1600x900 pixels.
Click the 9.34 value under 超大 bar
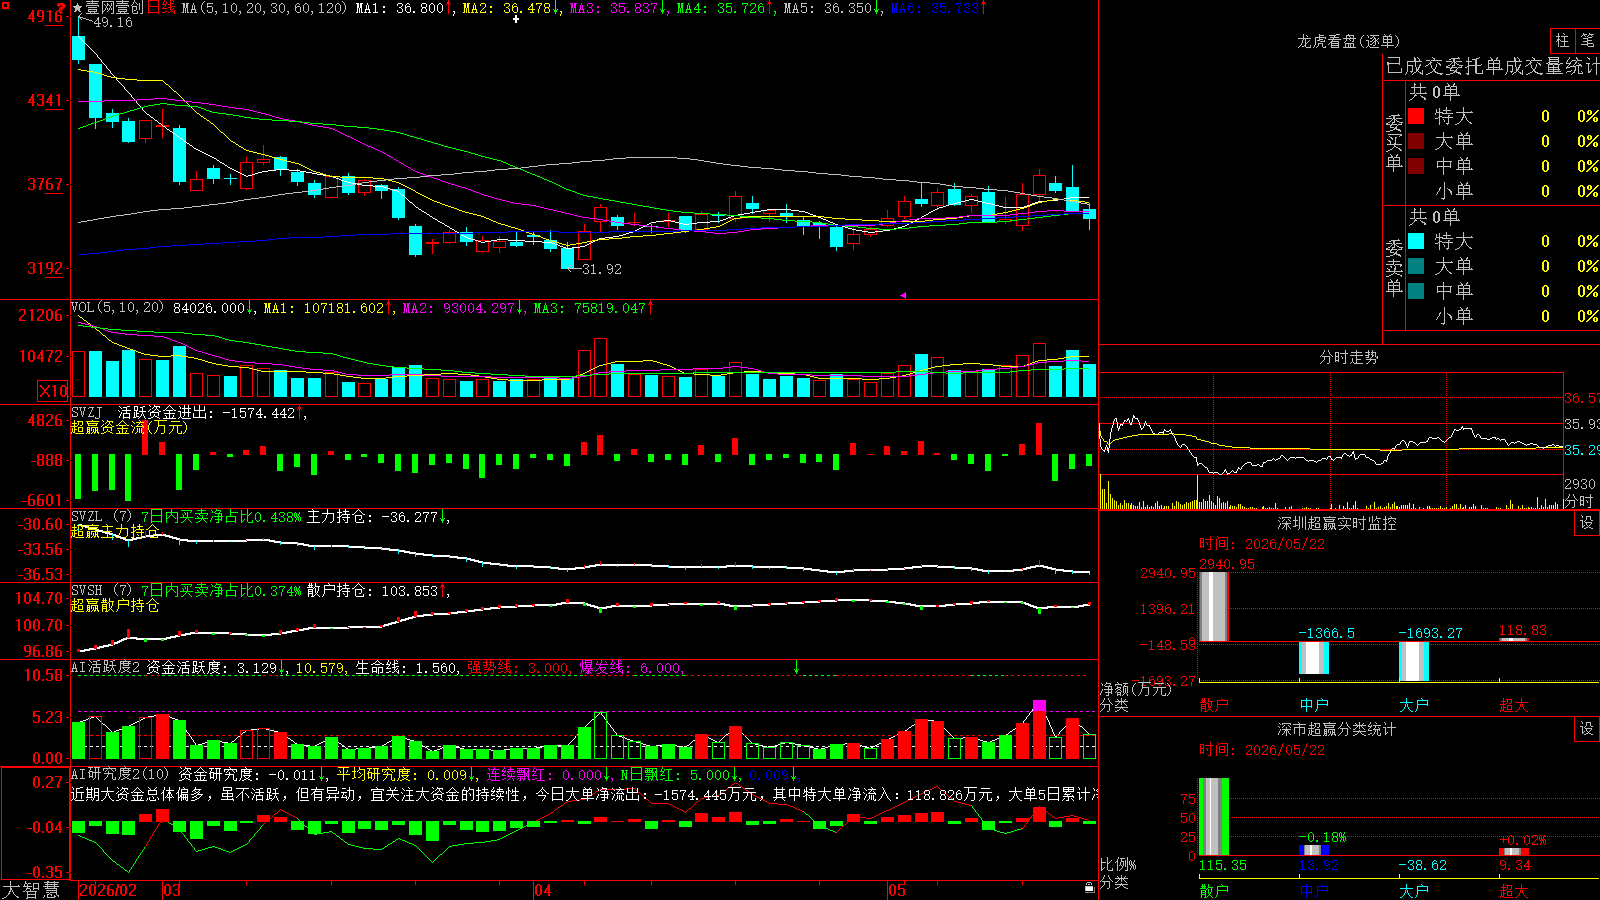click(1515, 865)
